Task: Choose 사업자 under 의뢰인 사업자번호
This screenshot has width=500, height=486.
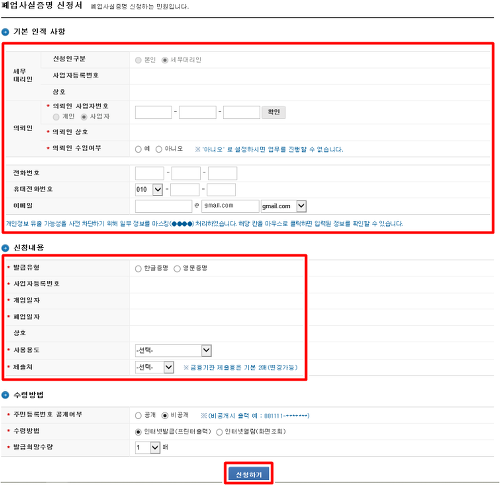Action: point(84,117)
